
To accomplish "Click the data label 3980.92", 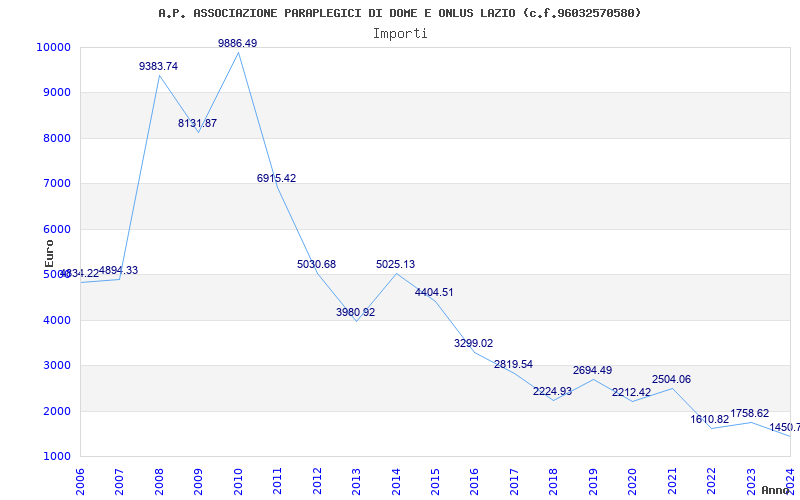I will pyautogui.click(x=355, y=312).
